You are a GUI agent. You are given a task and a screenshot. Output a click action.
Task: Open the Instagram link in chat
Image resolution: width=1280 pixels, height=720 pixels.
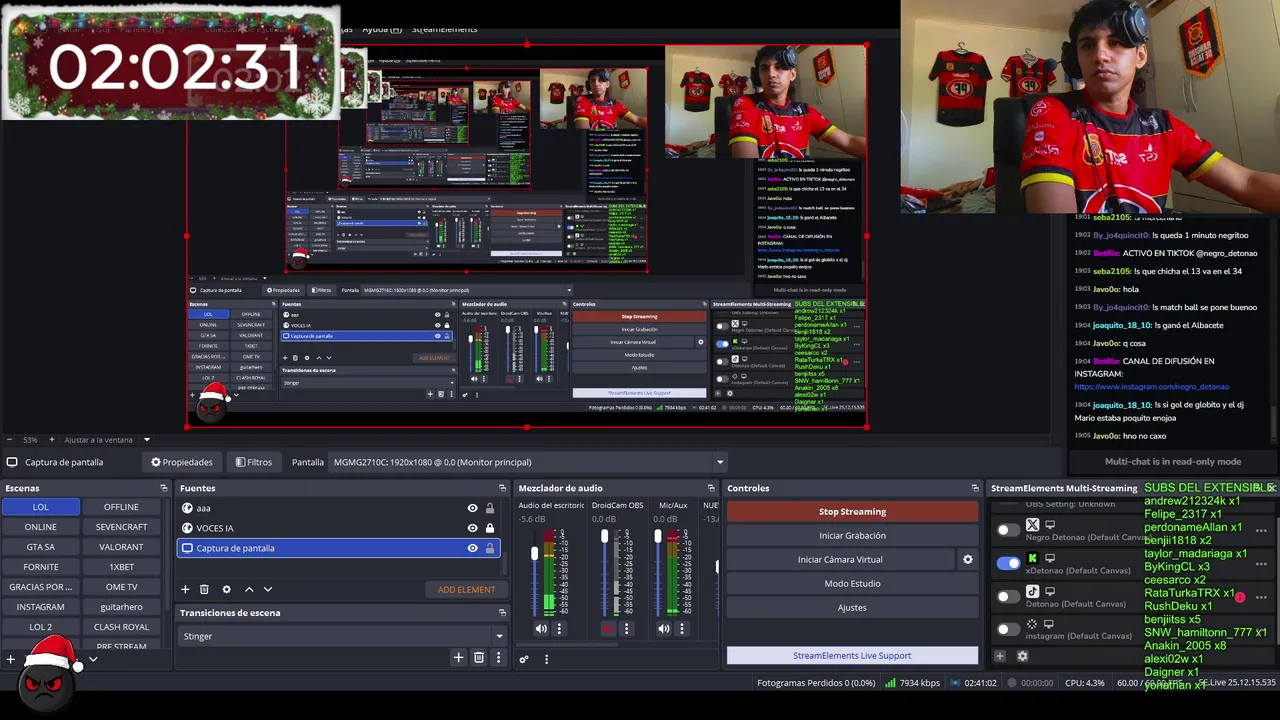[x=1152, y=387]
